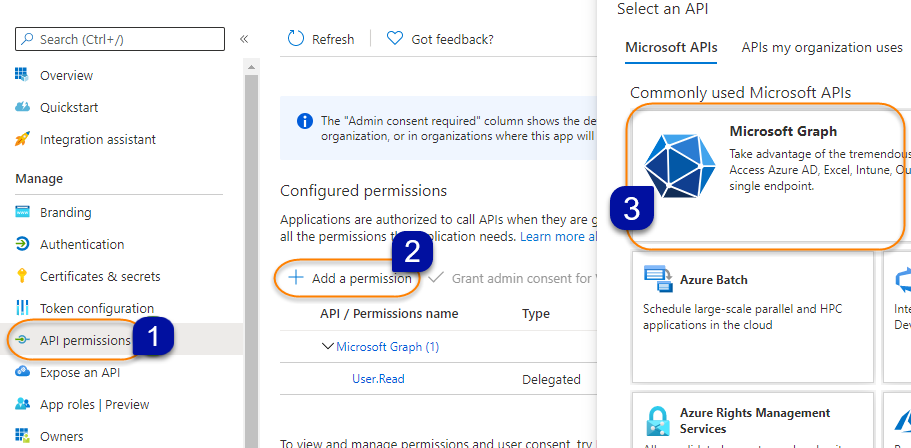Viewport: 911px width, 448px height.
Task: Collapse the sidebar with double chevron
Action: point(244,39)
